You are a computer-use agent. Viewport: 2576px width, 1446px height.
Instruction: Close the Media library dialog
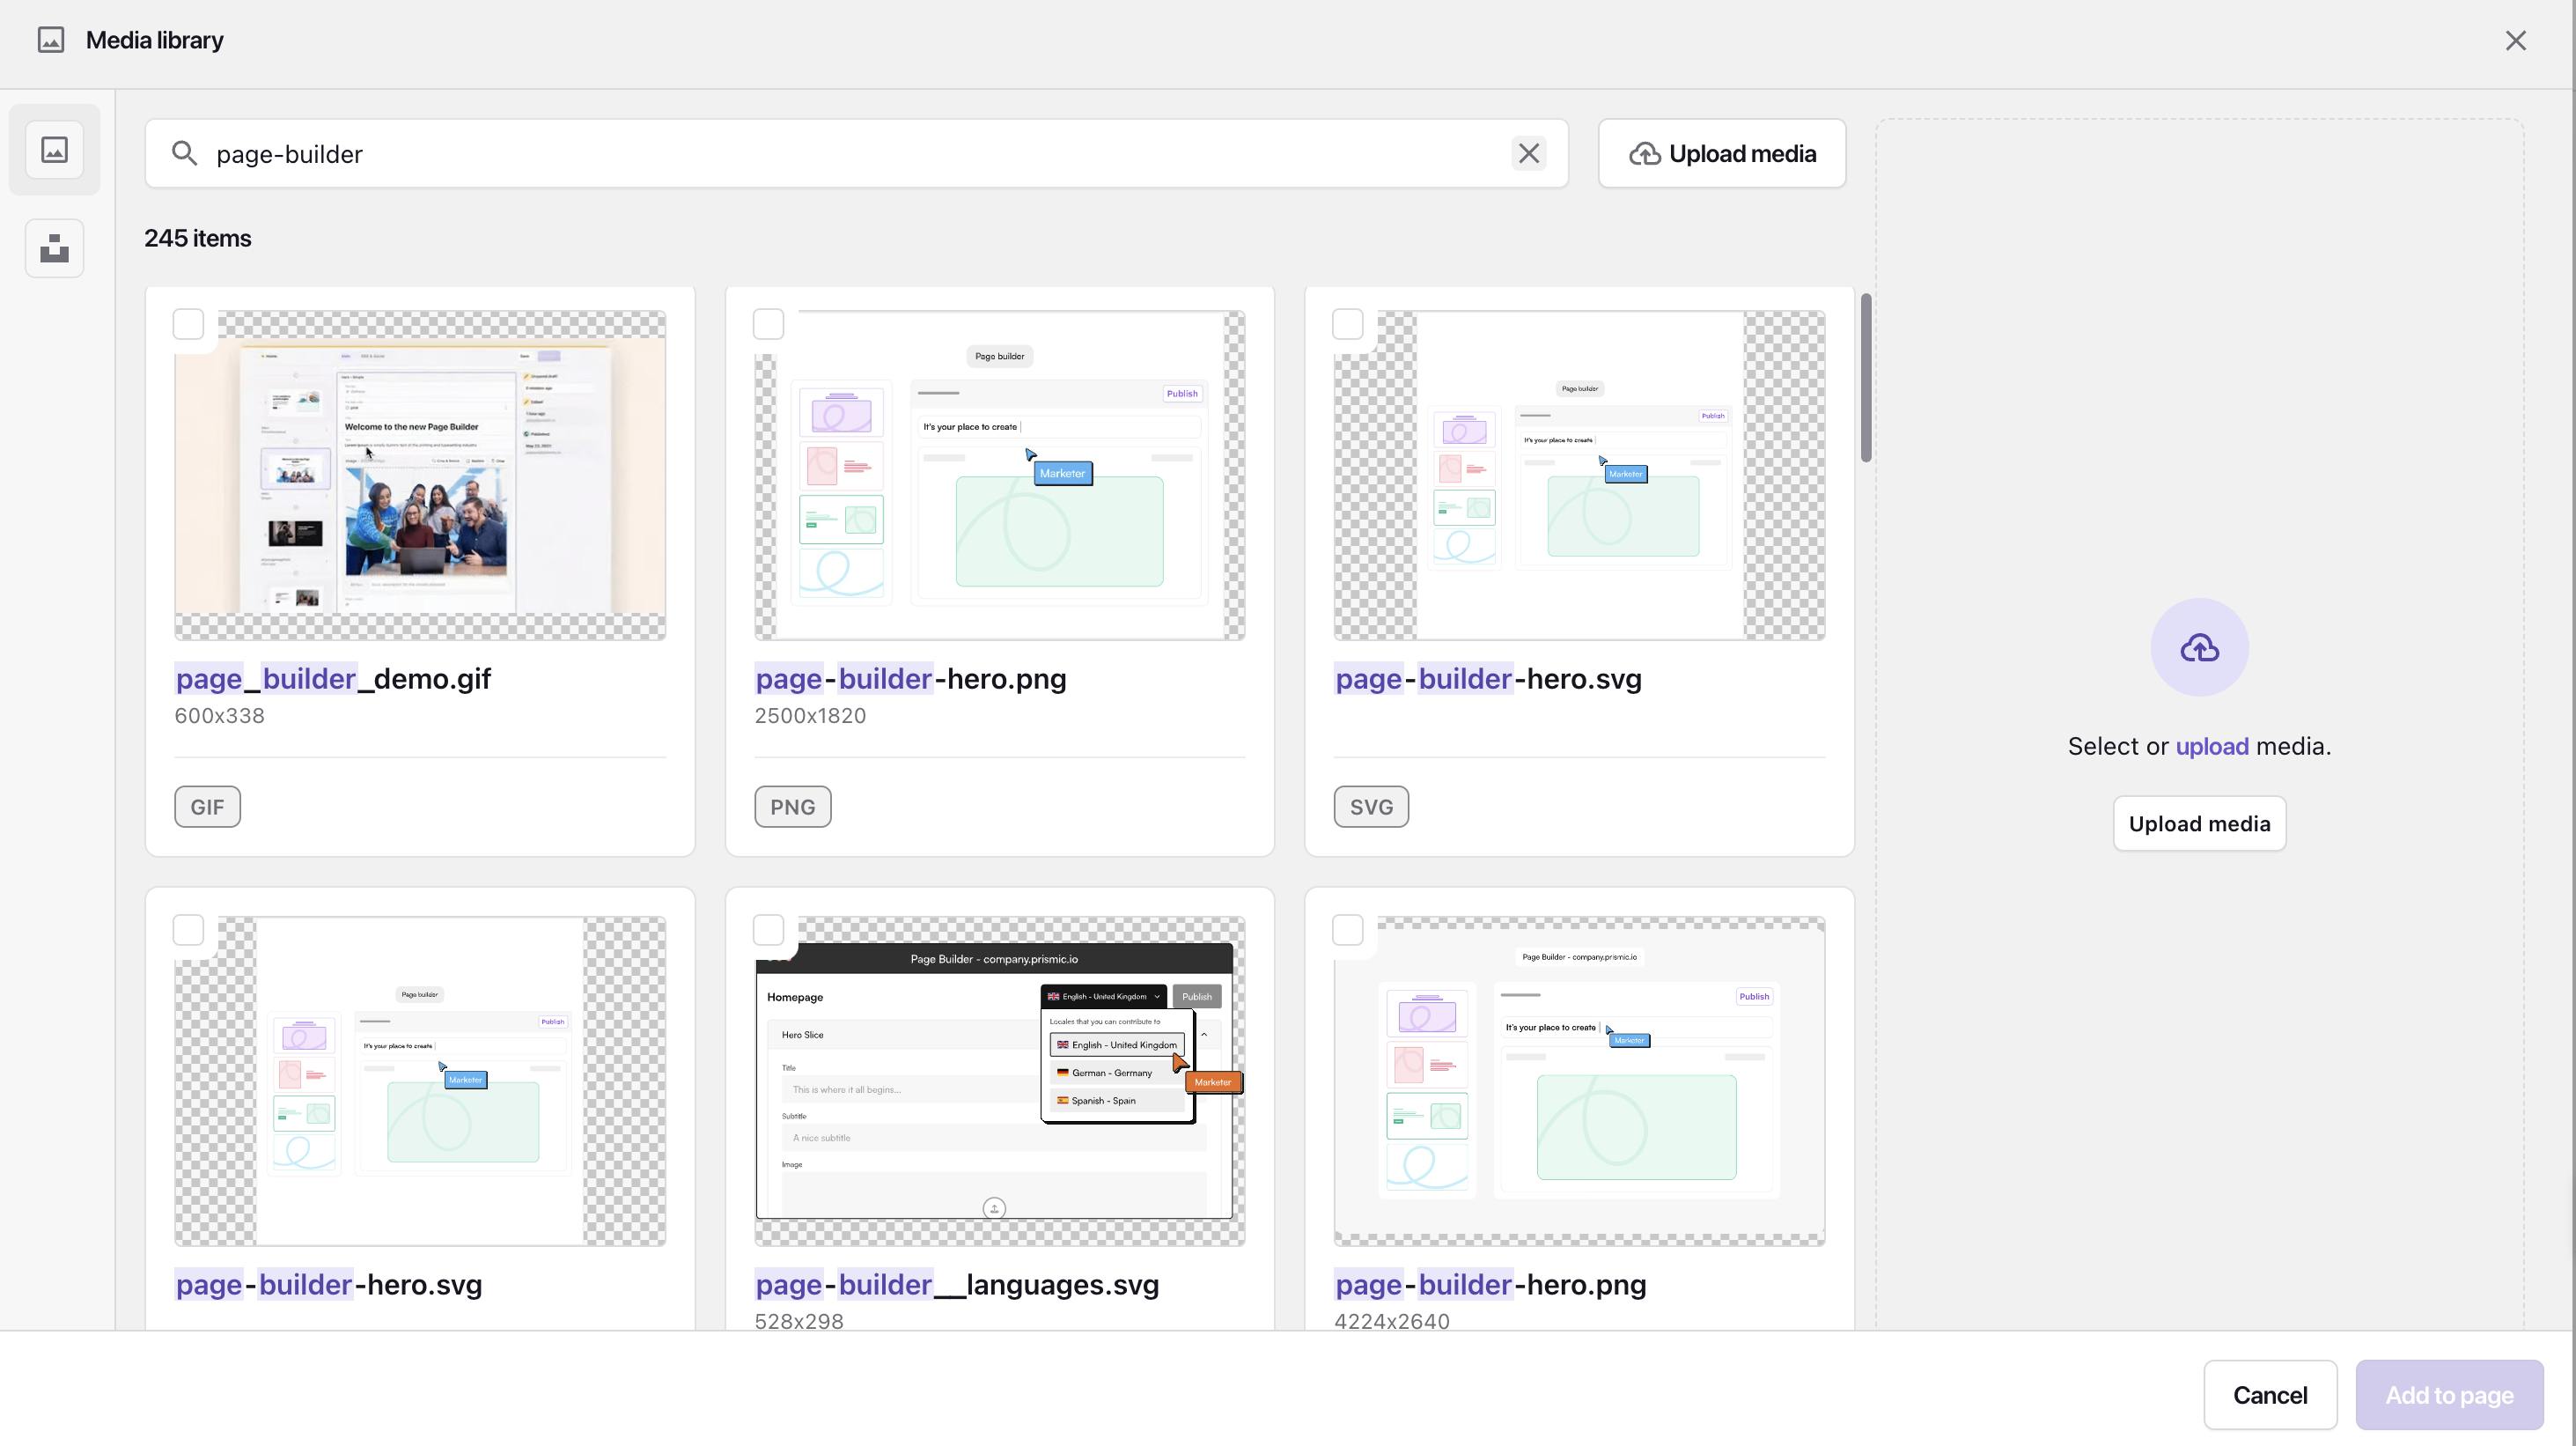(2515, 40)
